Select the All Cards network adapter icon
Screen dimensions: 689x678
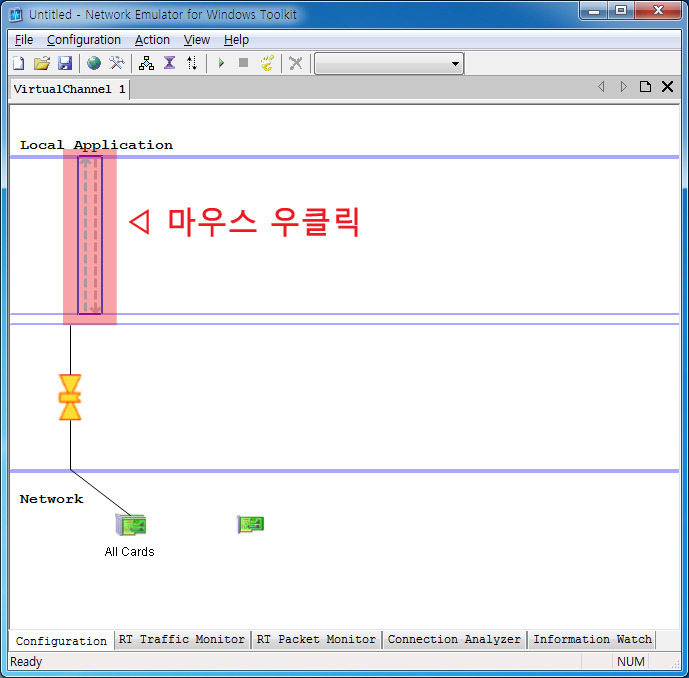(x=131, y=525)
